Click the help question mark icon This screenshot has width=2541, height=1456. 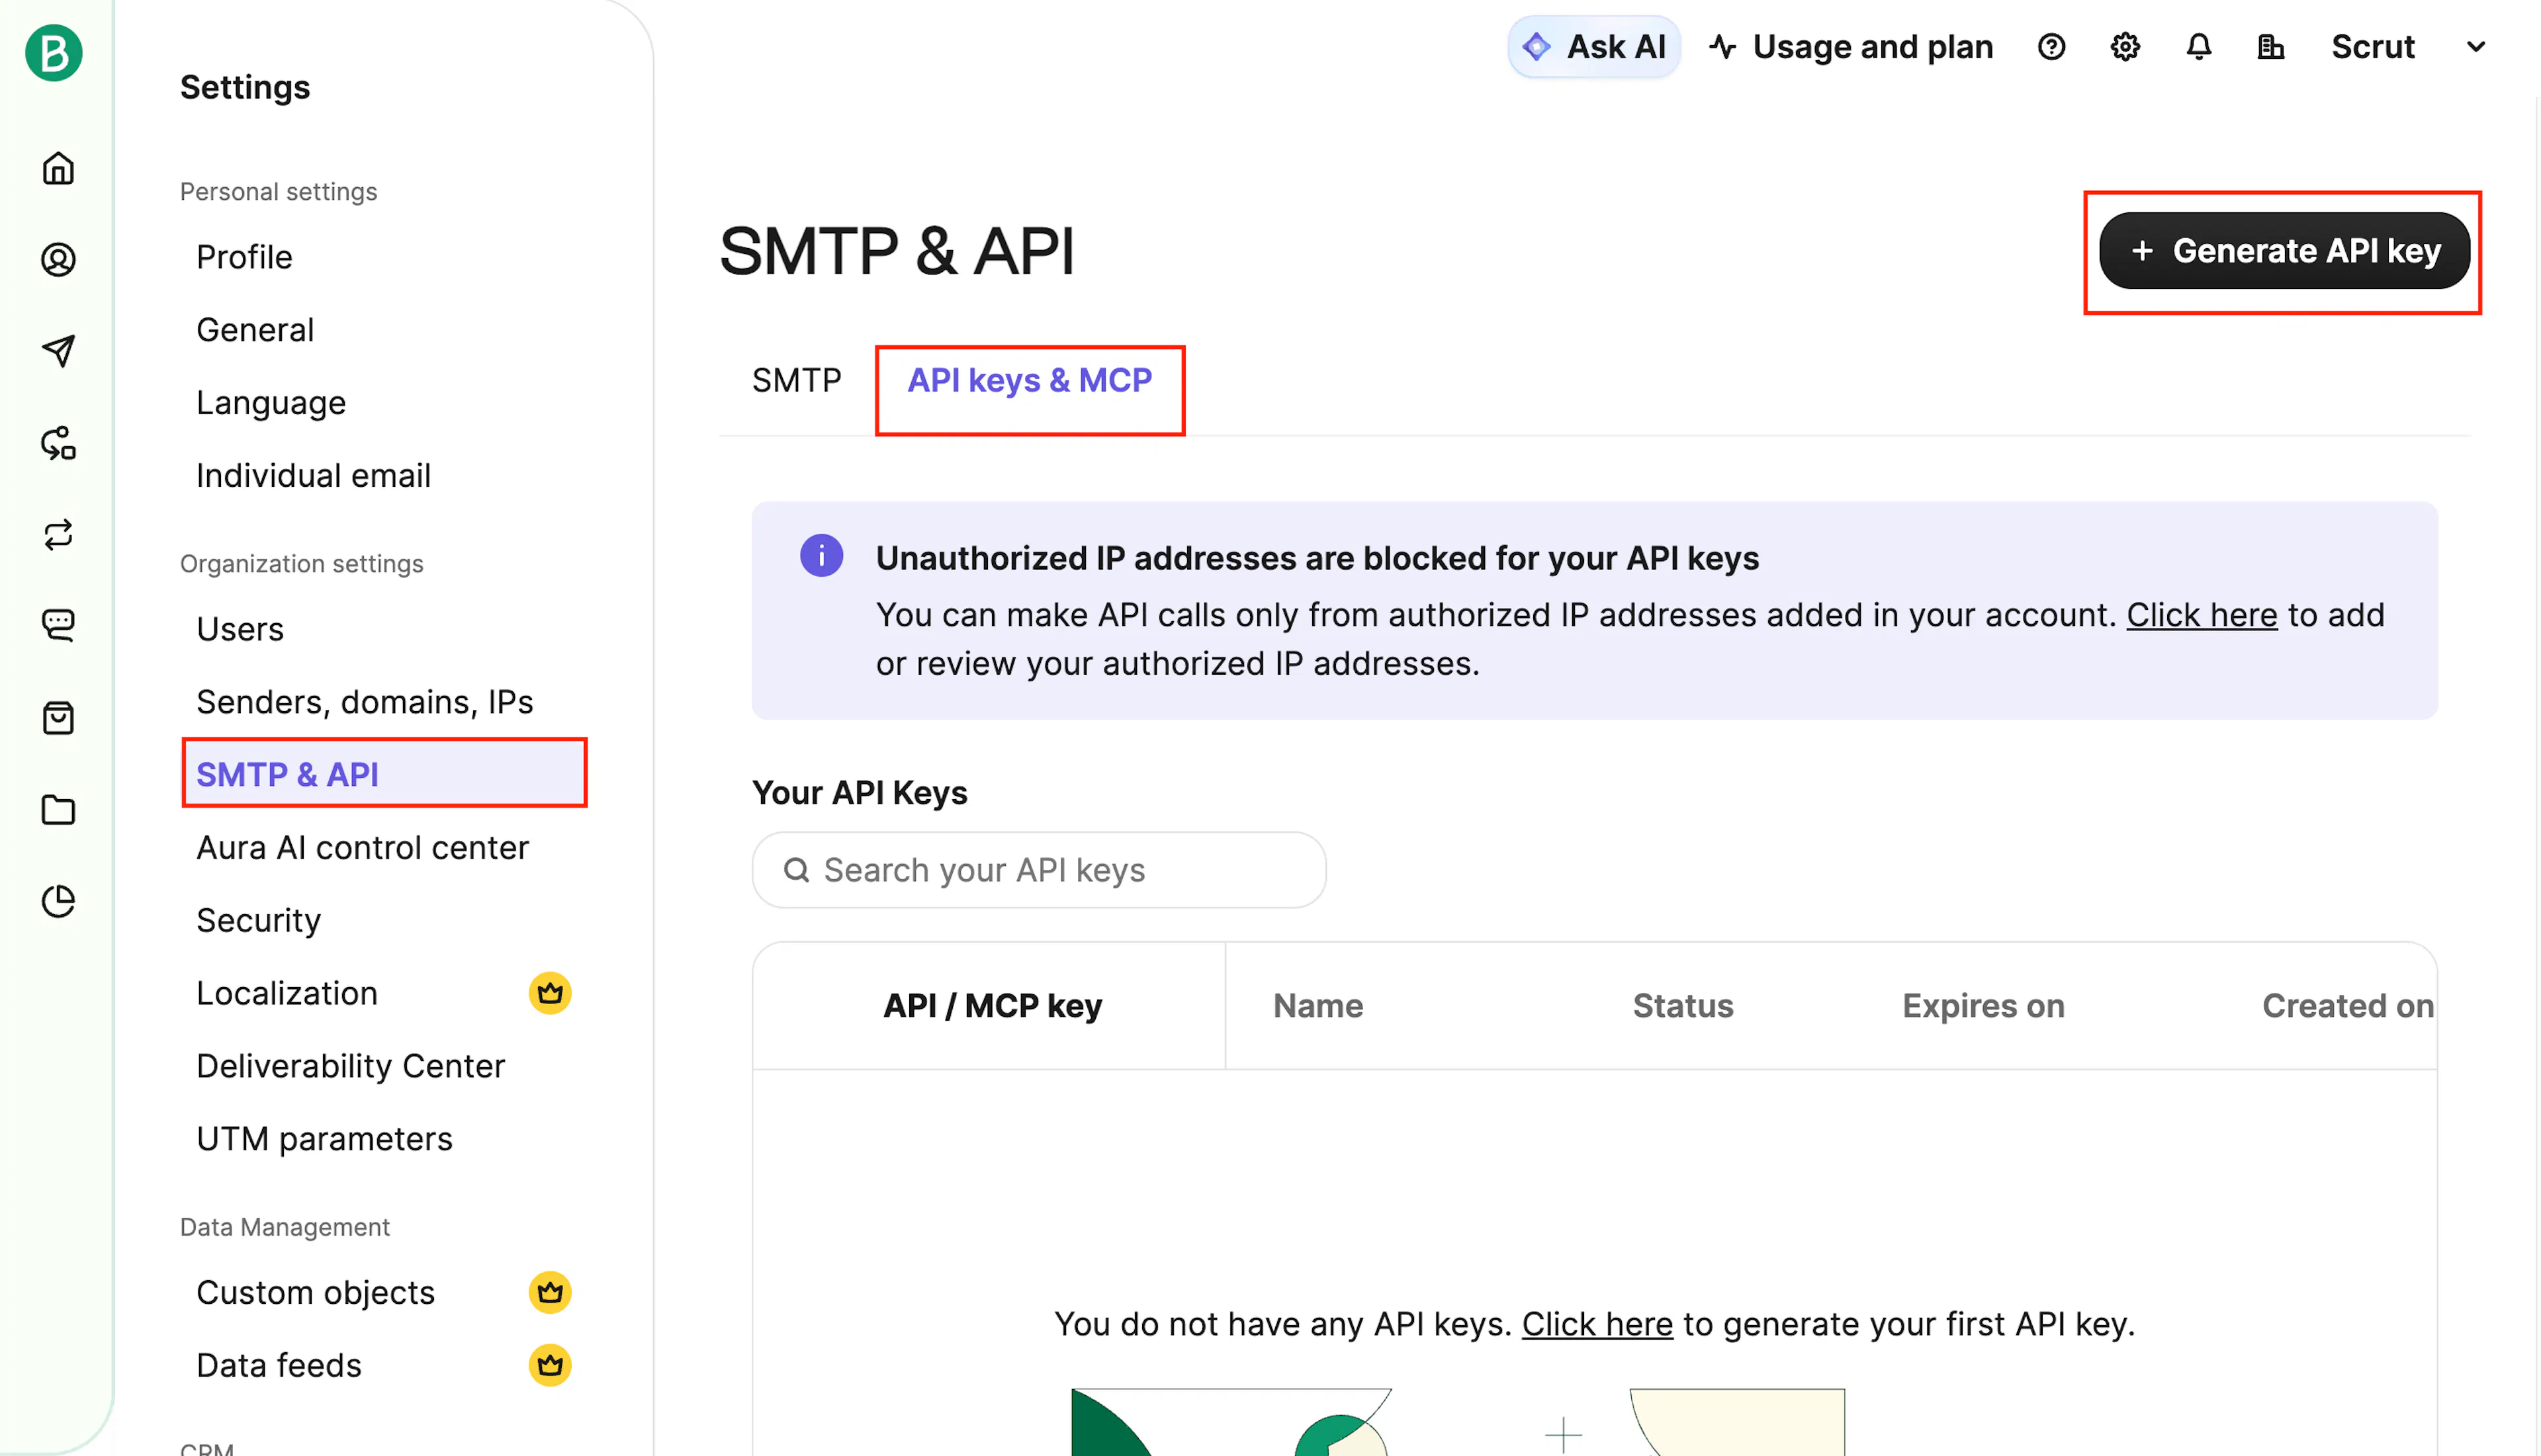[x=2051, y=47]
